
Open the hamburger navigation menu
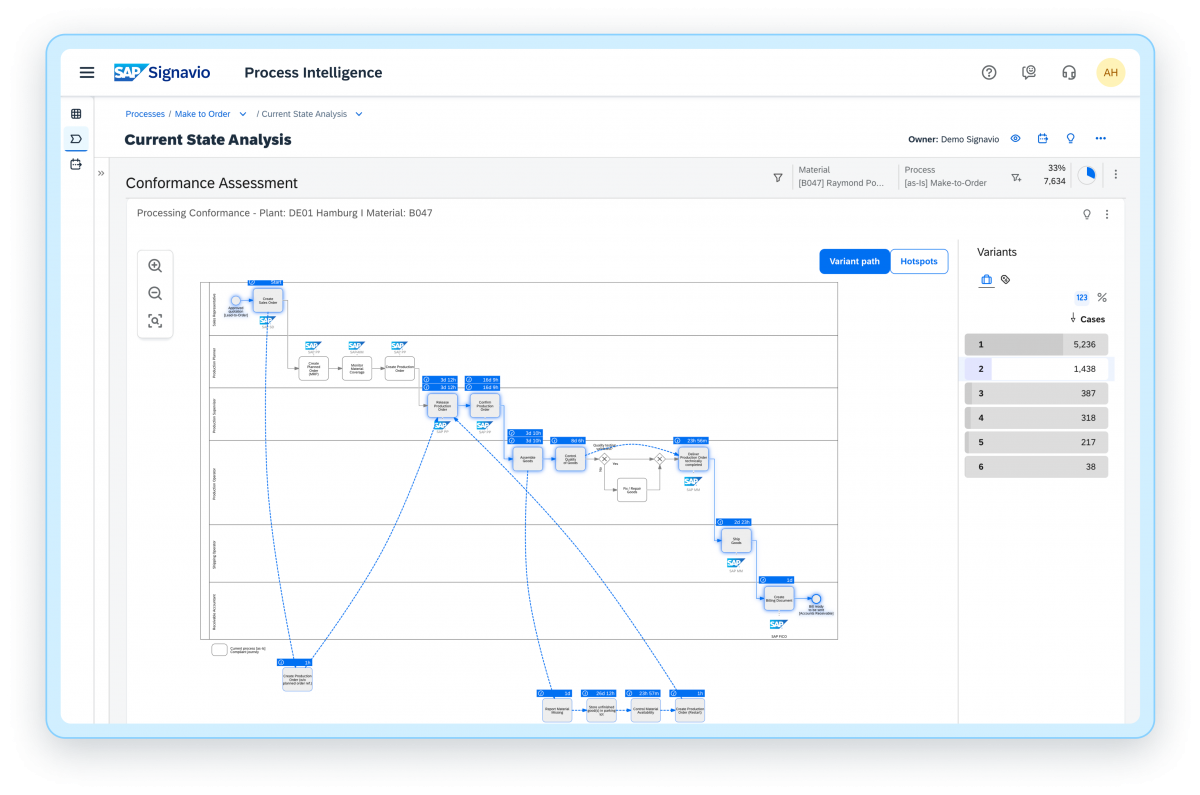[x=87, y=72]
